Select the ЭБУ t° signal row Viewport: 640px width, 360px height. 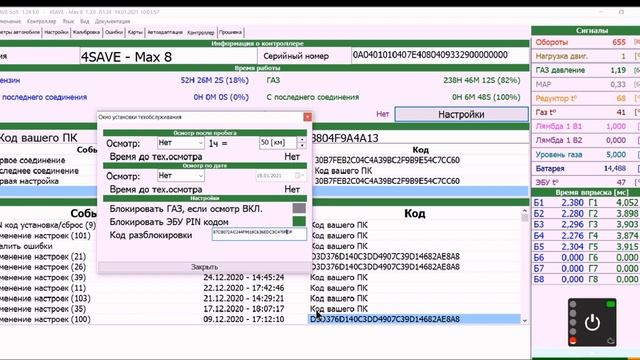pos(585,182)
